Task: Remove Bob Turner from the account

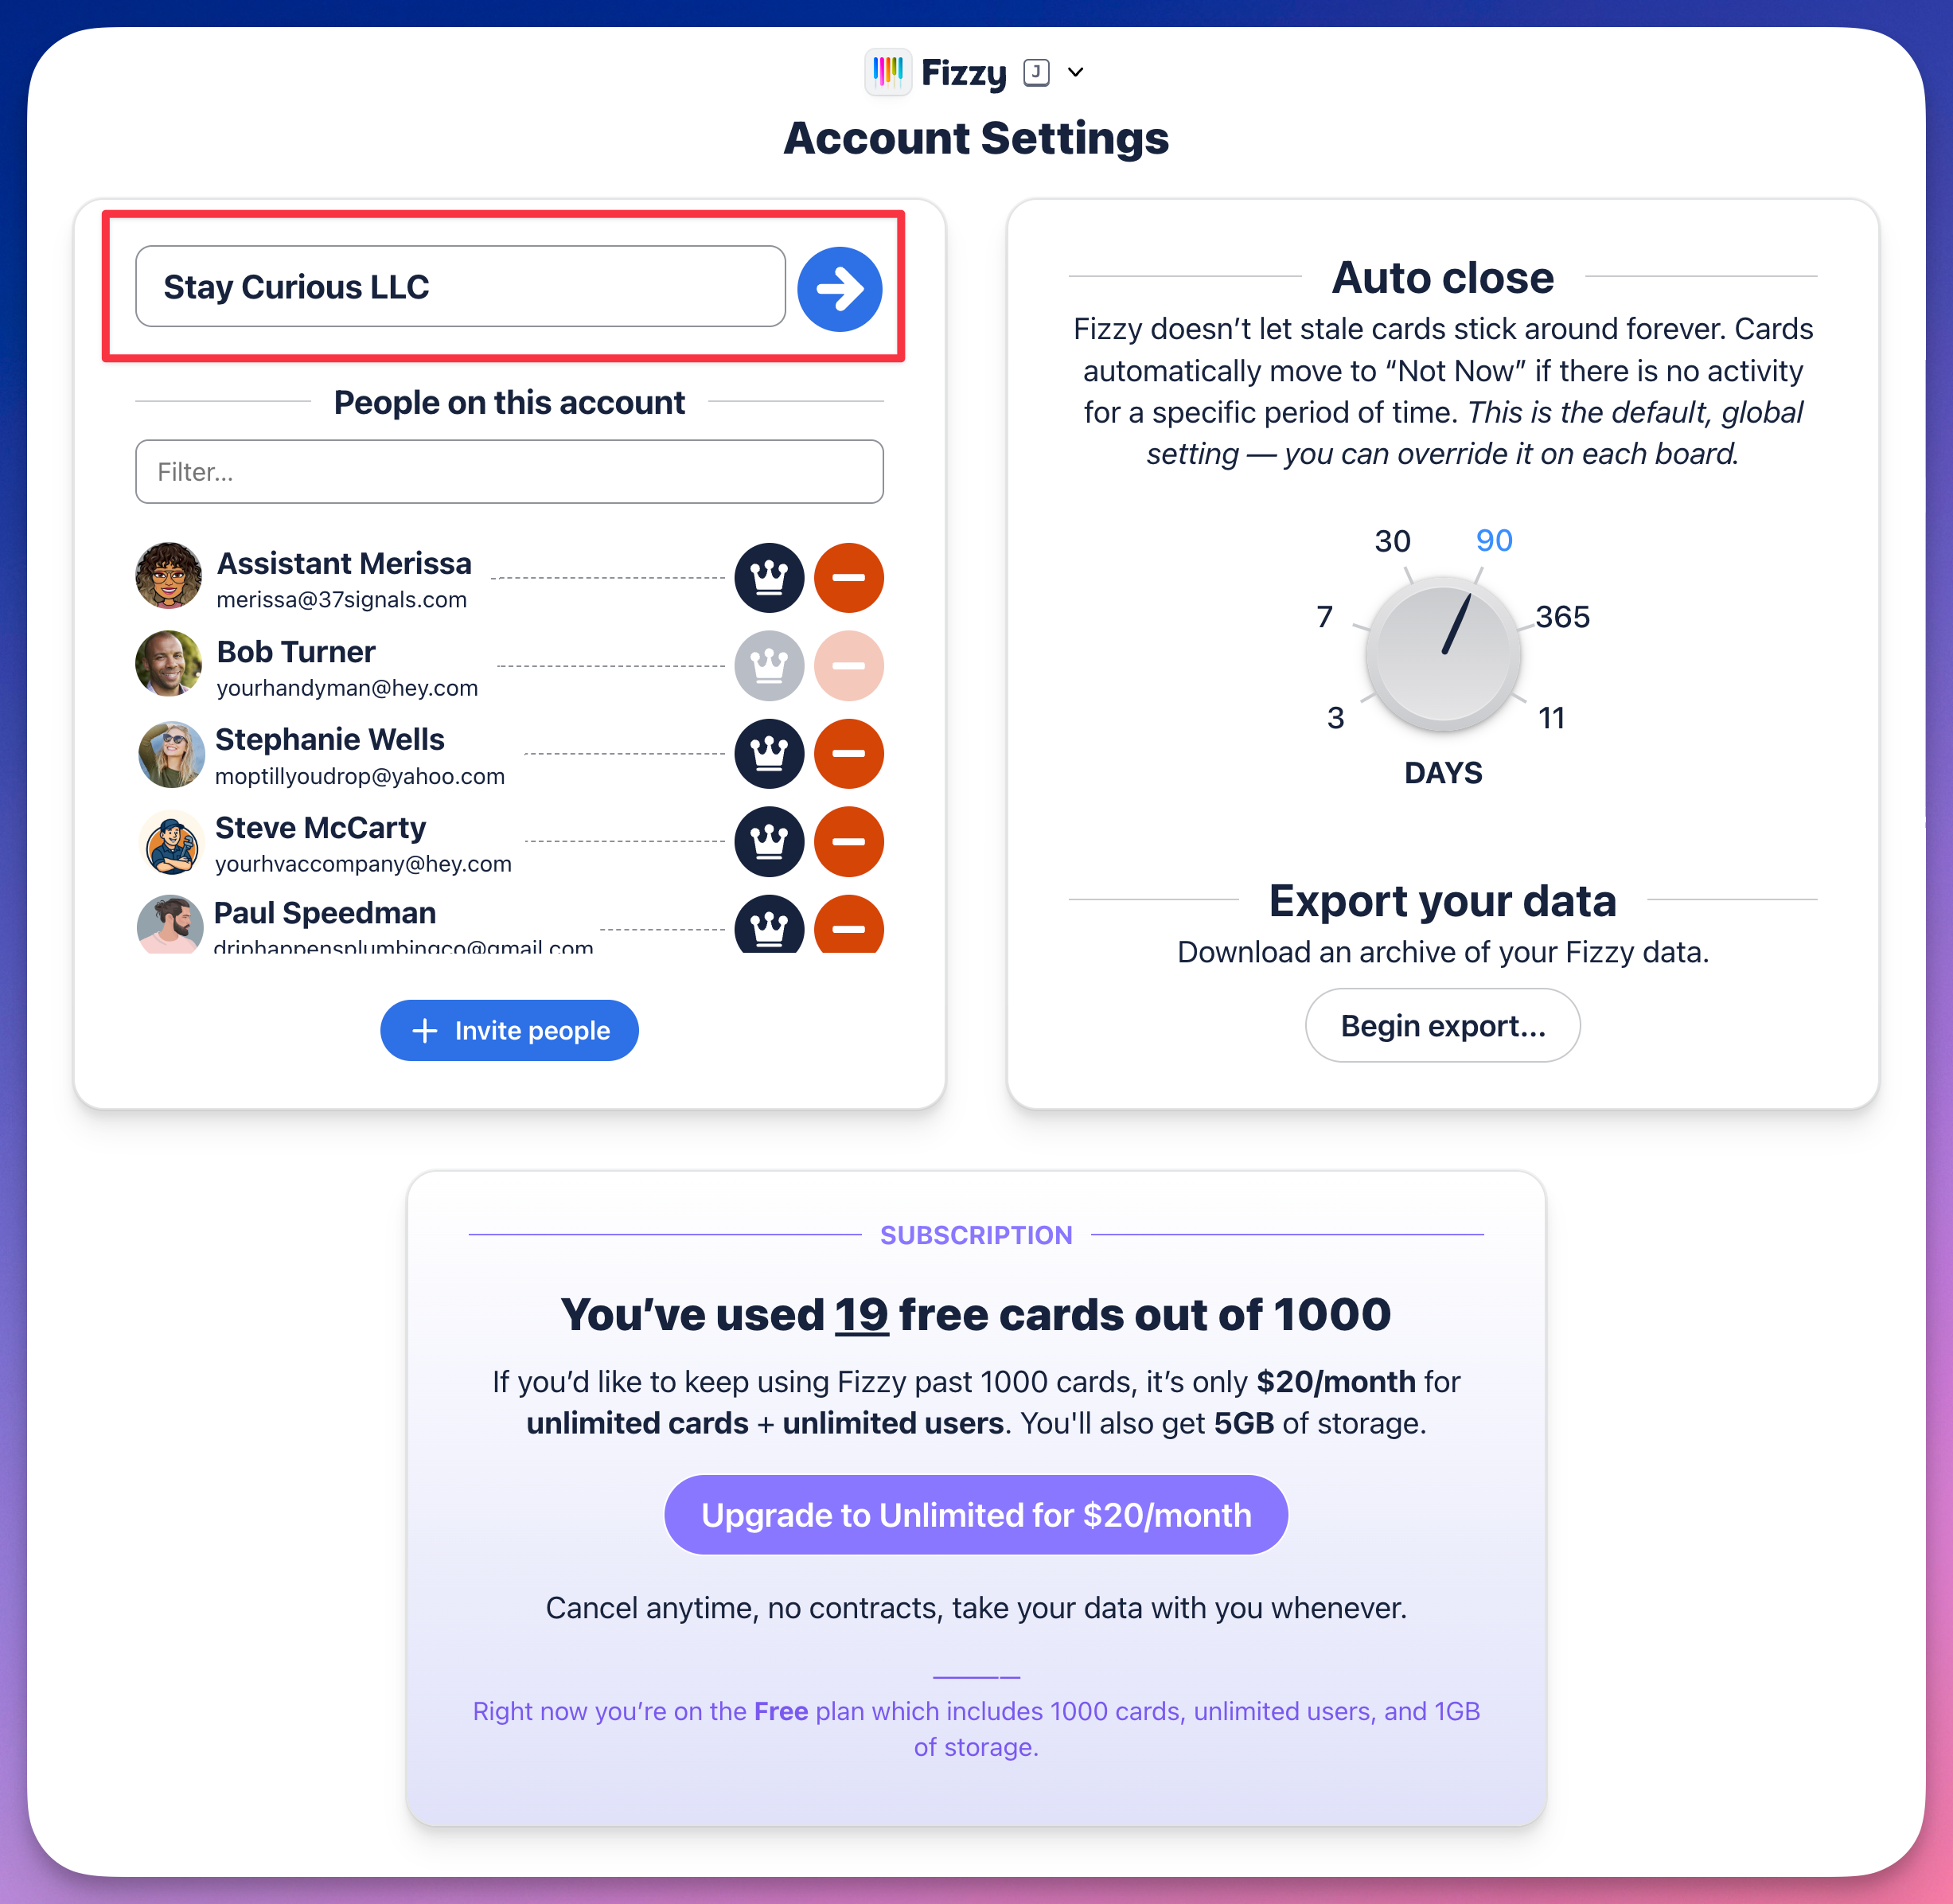Action: click(848, 665)
